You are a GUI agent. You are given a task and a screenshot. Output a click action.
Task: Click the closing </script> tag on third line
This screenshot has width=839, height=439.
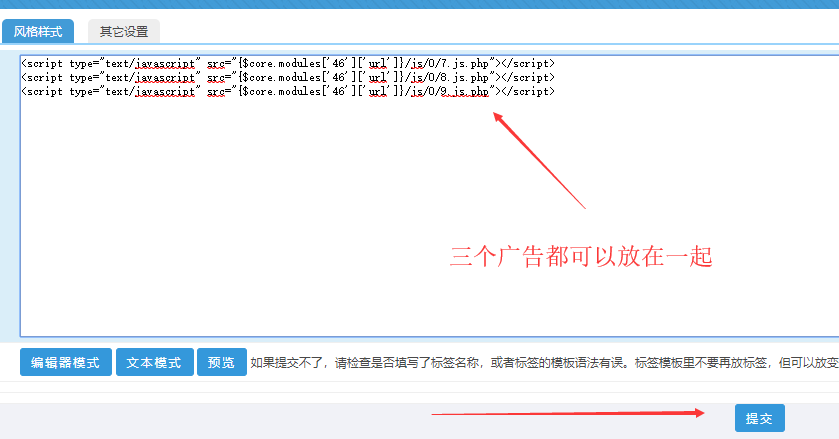[x=526, y=91]
